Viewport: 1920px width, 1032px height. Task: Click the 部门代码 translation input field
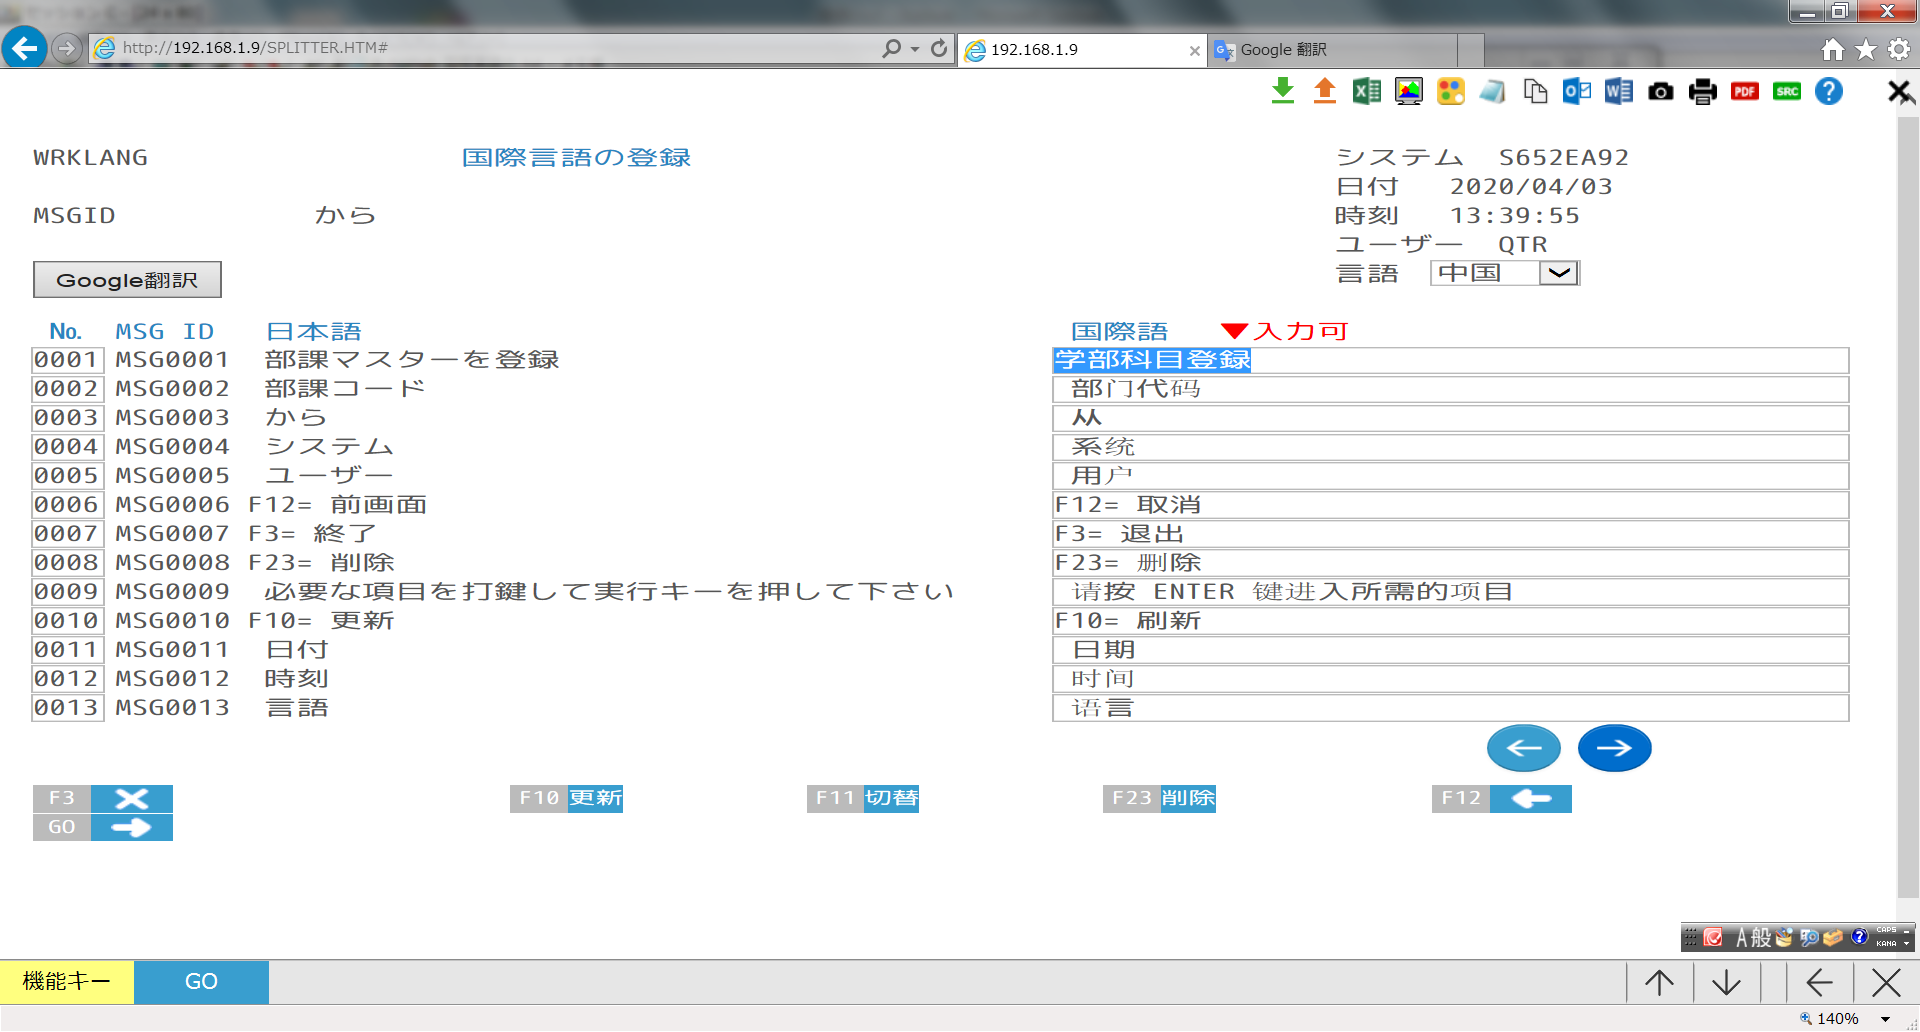coord(1450,389)
